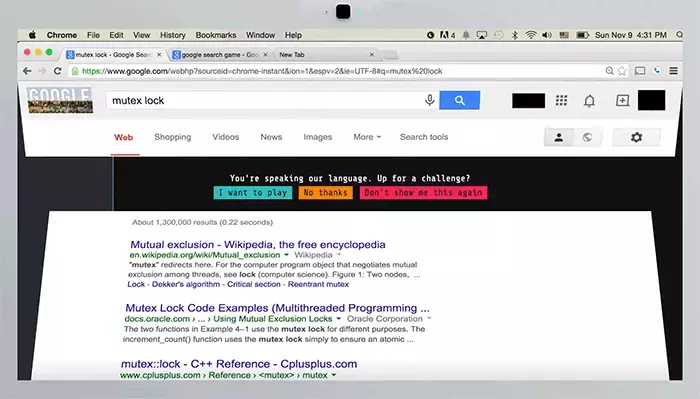Open the Google apps grid icon

pos(561,101)
